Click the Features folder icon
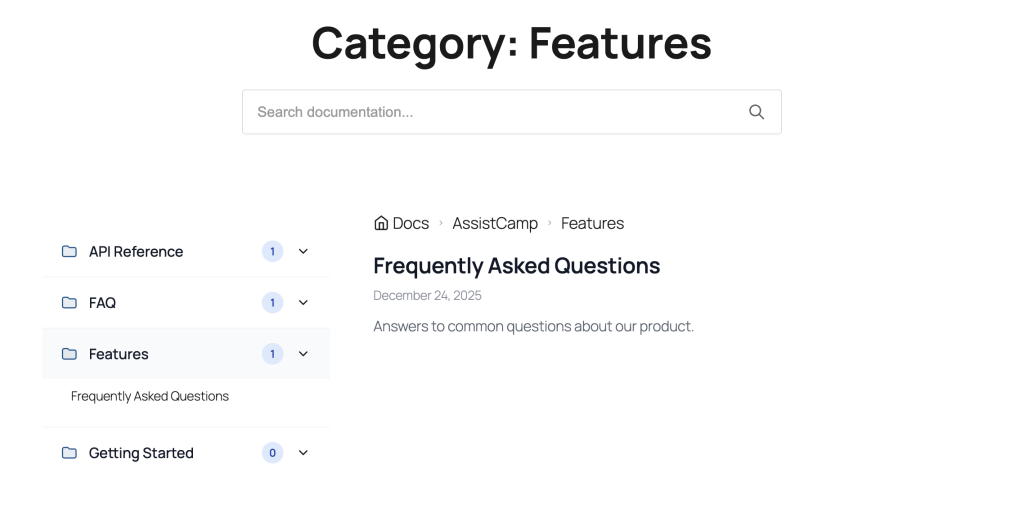This screenshot has height=508, width=1024. (69, 354)
